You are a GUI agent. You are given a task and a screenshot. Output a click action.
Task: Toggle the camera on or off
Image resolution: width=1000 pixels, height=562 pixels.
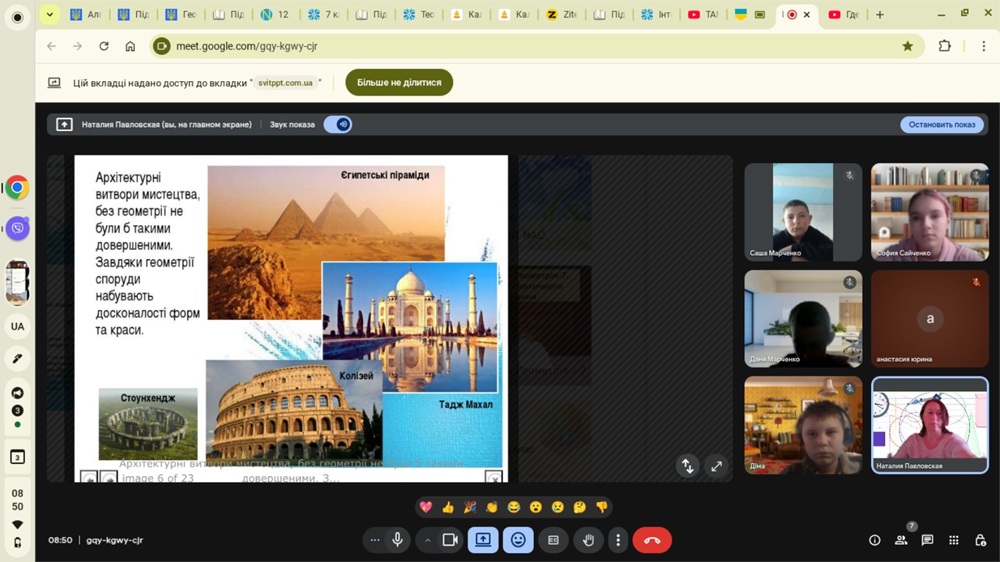(450, 540)
